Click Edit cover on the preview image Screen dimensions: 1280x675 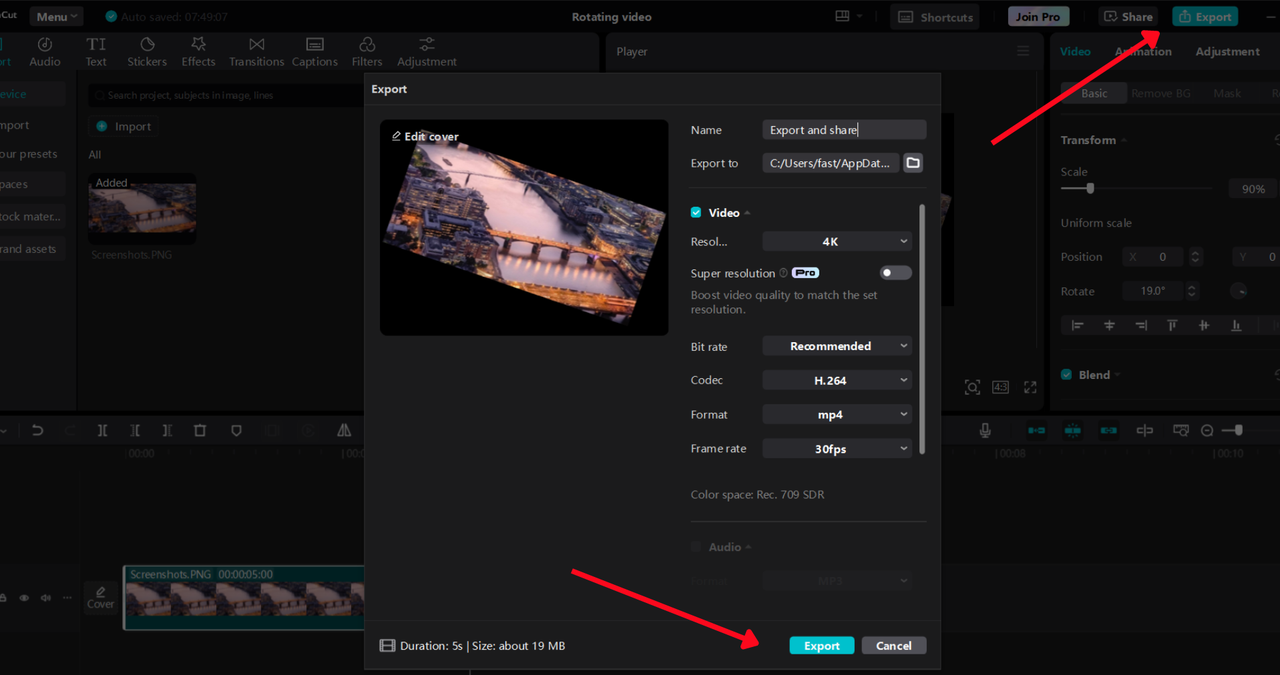(425, 136)
